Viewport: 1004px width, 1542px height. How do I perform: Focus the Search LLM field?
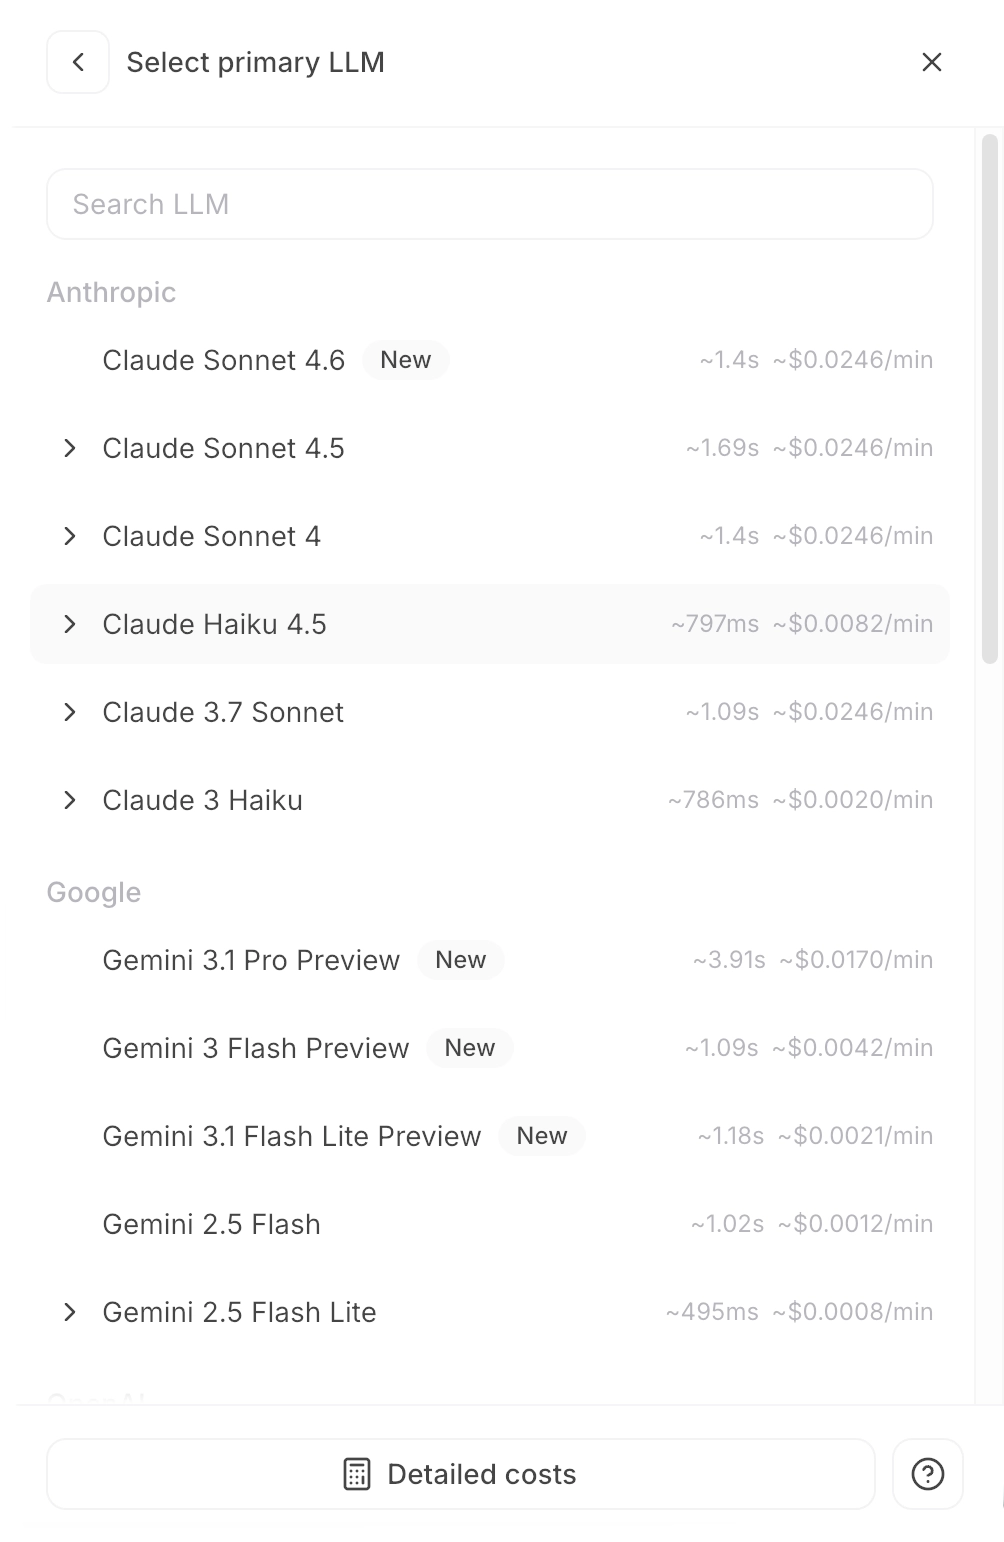click(x=489, y=204)
